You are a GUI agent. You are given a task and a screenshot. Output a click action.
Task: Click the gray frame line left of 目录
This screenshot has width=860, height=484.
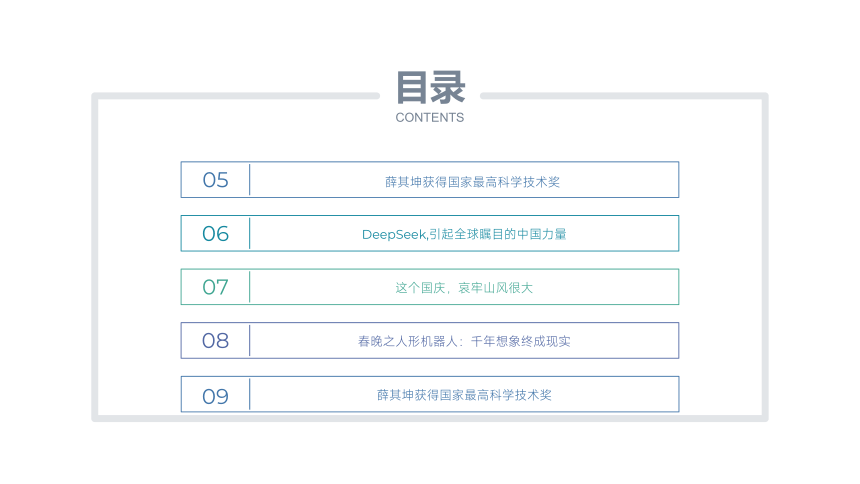(x=236, y=96)
